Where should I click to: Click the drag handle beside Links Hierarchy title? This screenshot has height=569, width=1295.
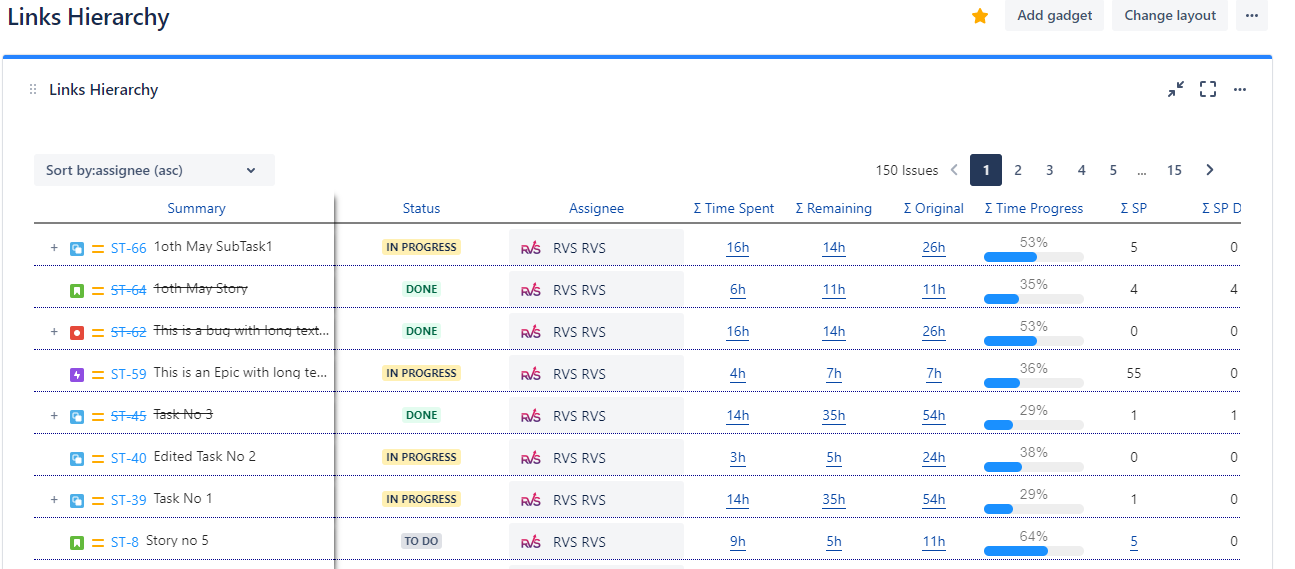coord(33,90)
